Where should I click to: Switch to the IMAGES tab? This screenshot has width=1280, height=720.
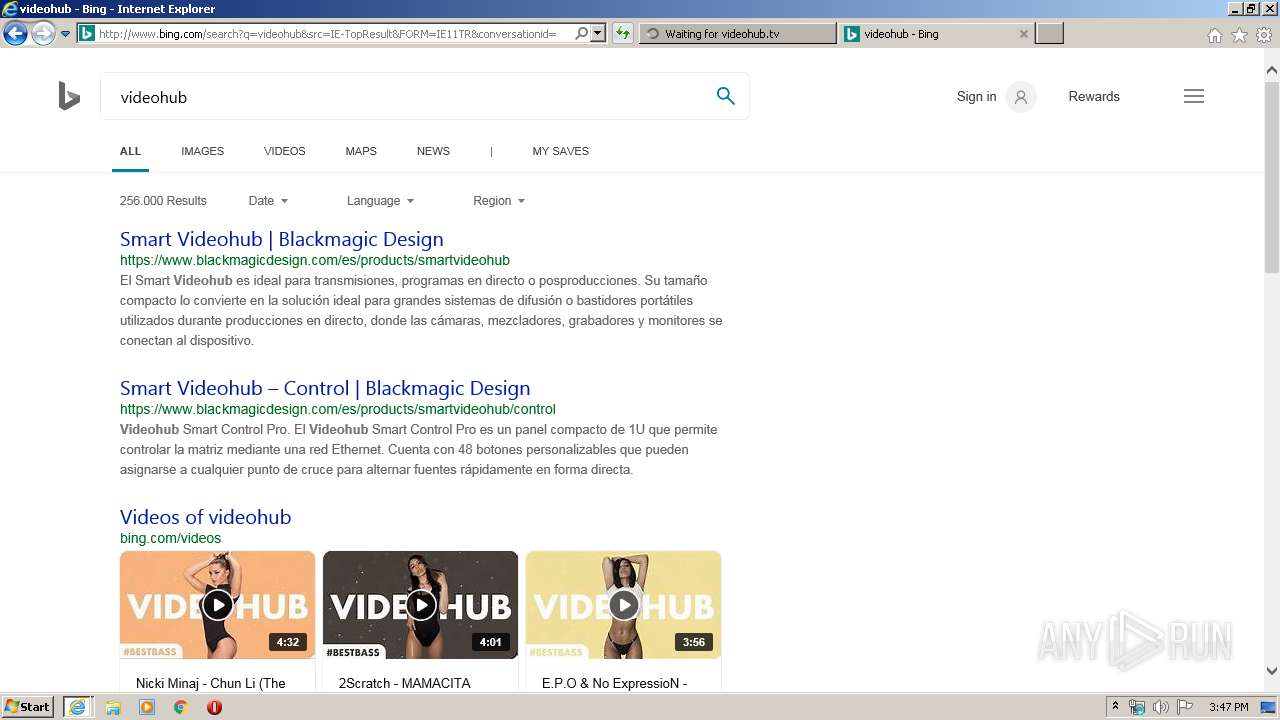tap(202, 152)
